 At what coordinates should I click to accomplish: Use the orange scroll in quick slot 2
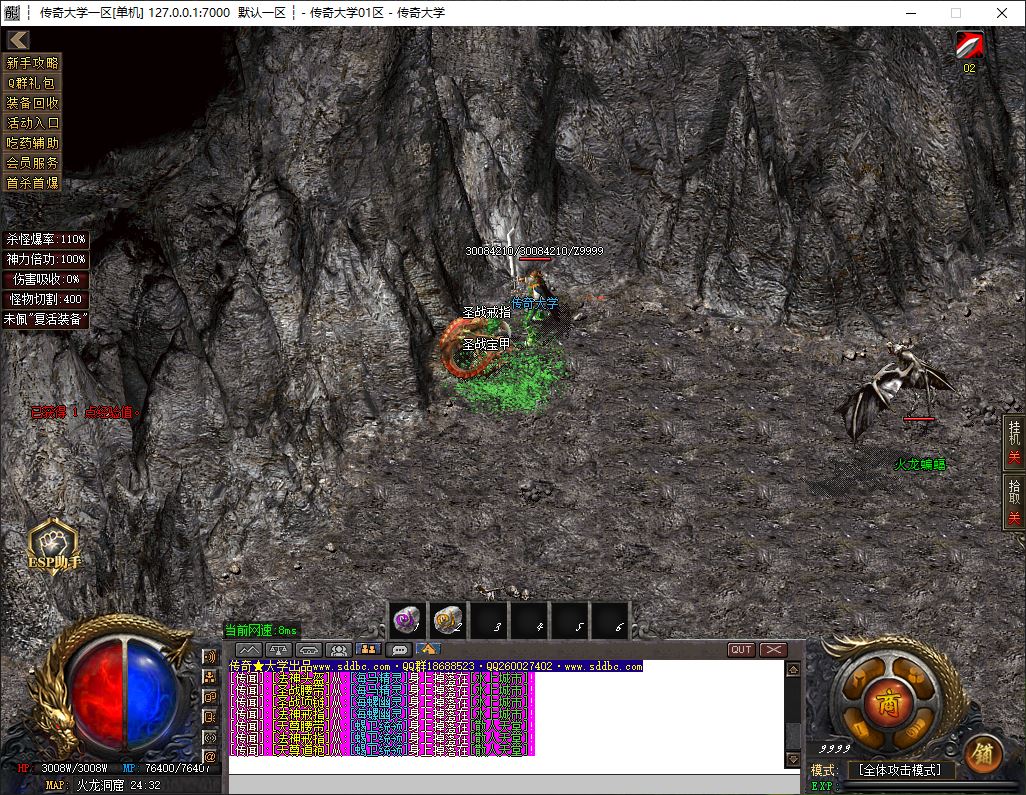pos(449,622)
